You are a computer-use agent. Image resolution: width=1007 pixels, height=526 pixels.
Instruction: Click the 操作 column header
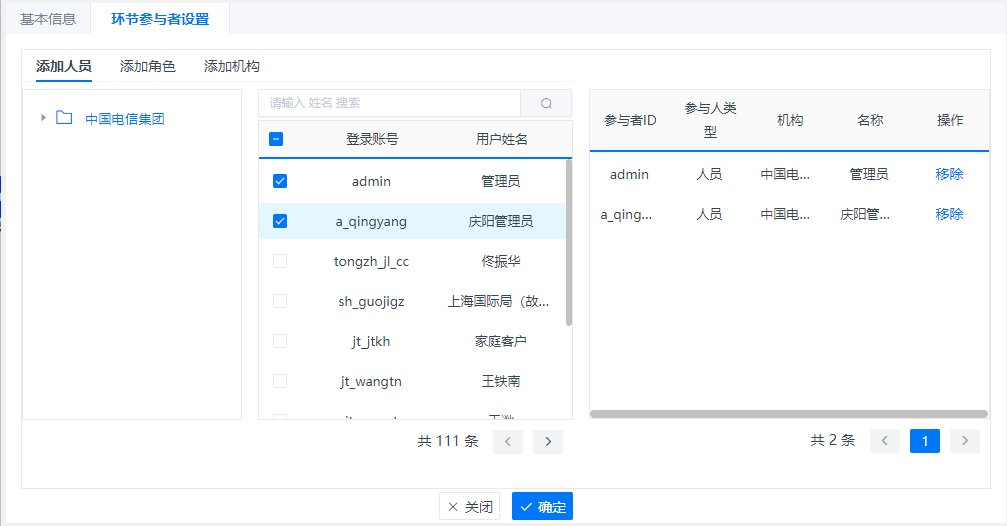click(x=950, y=120)
